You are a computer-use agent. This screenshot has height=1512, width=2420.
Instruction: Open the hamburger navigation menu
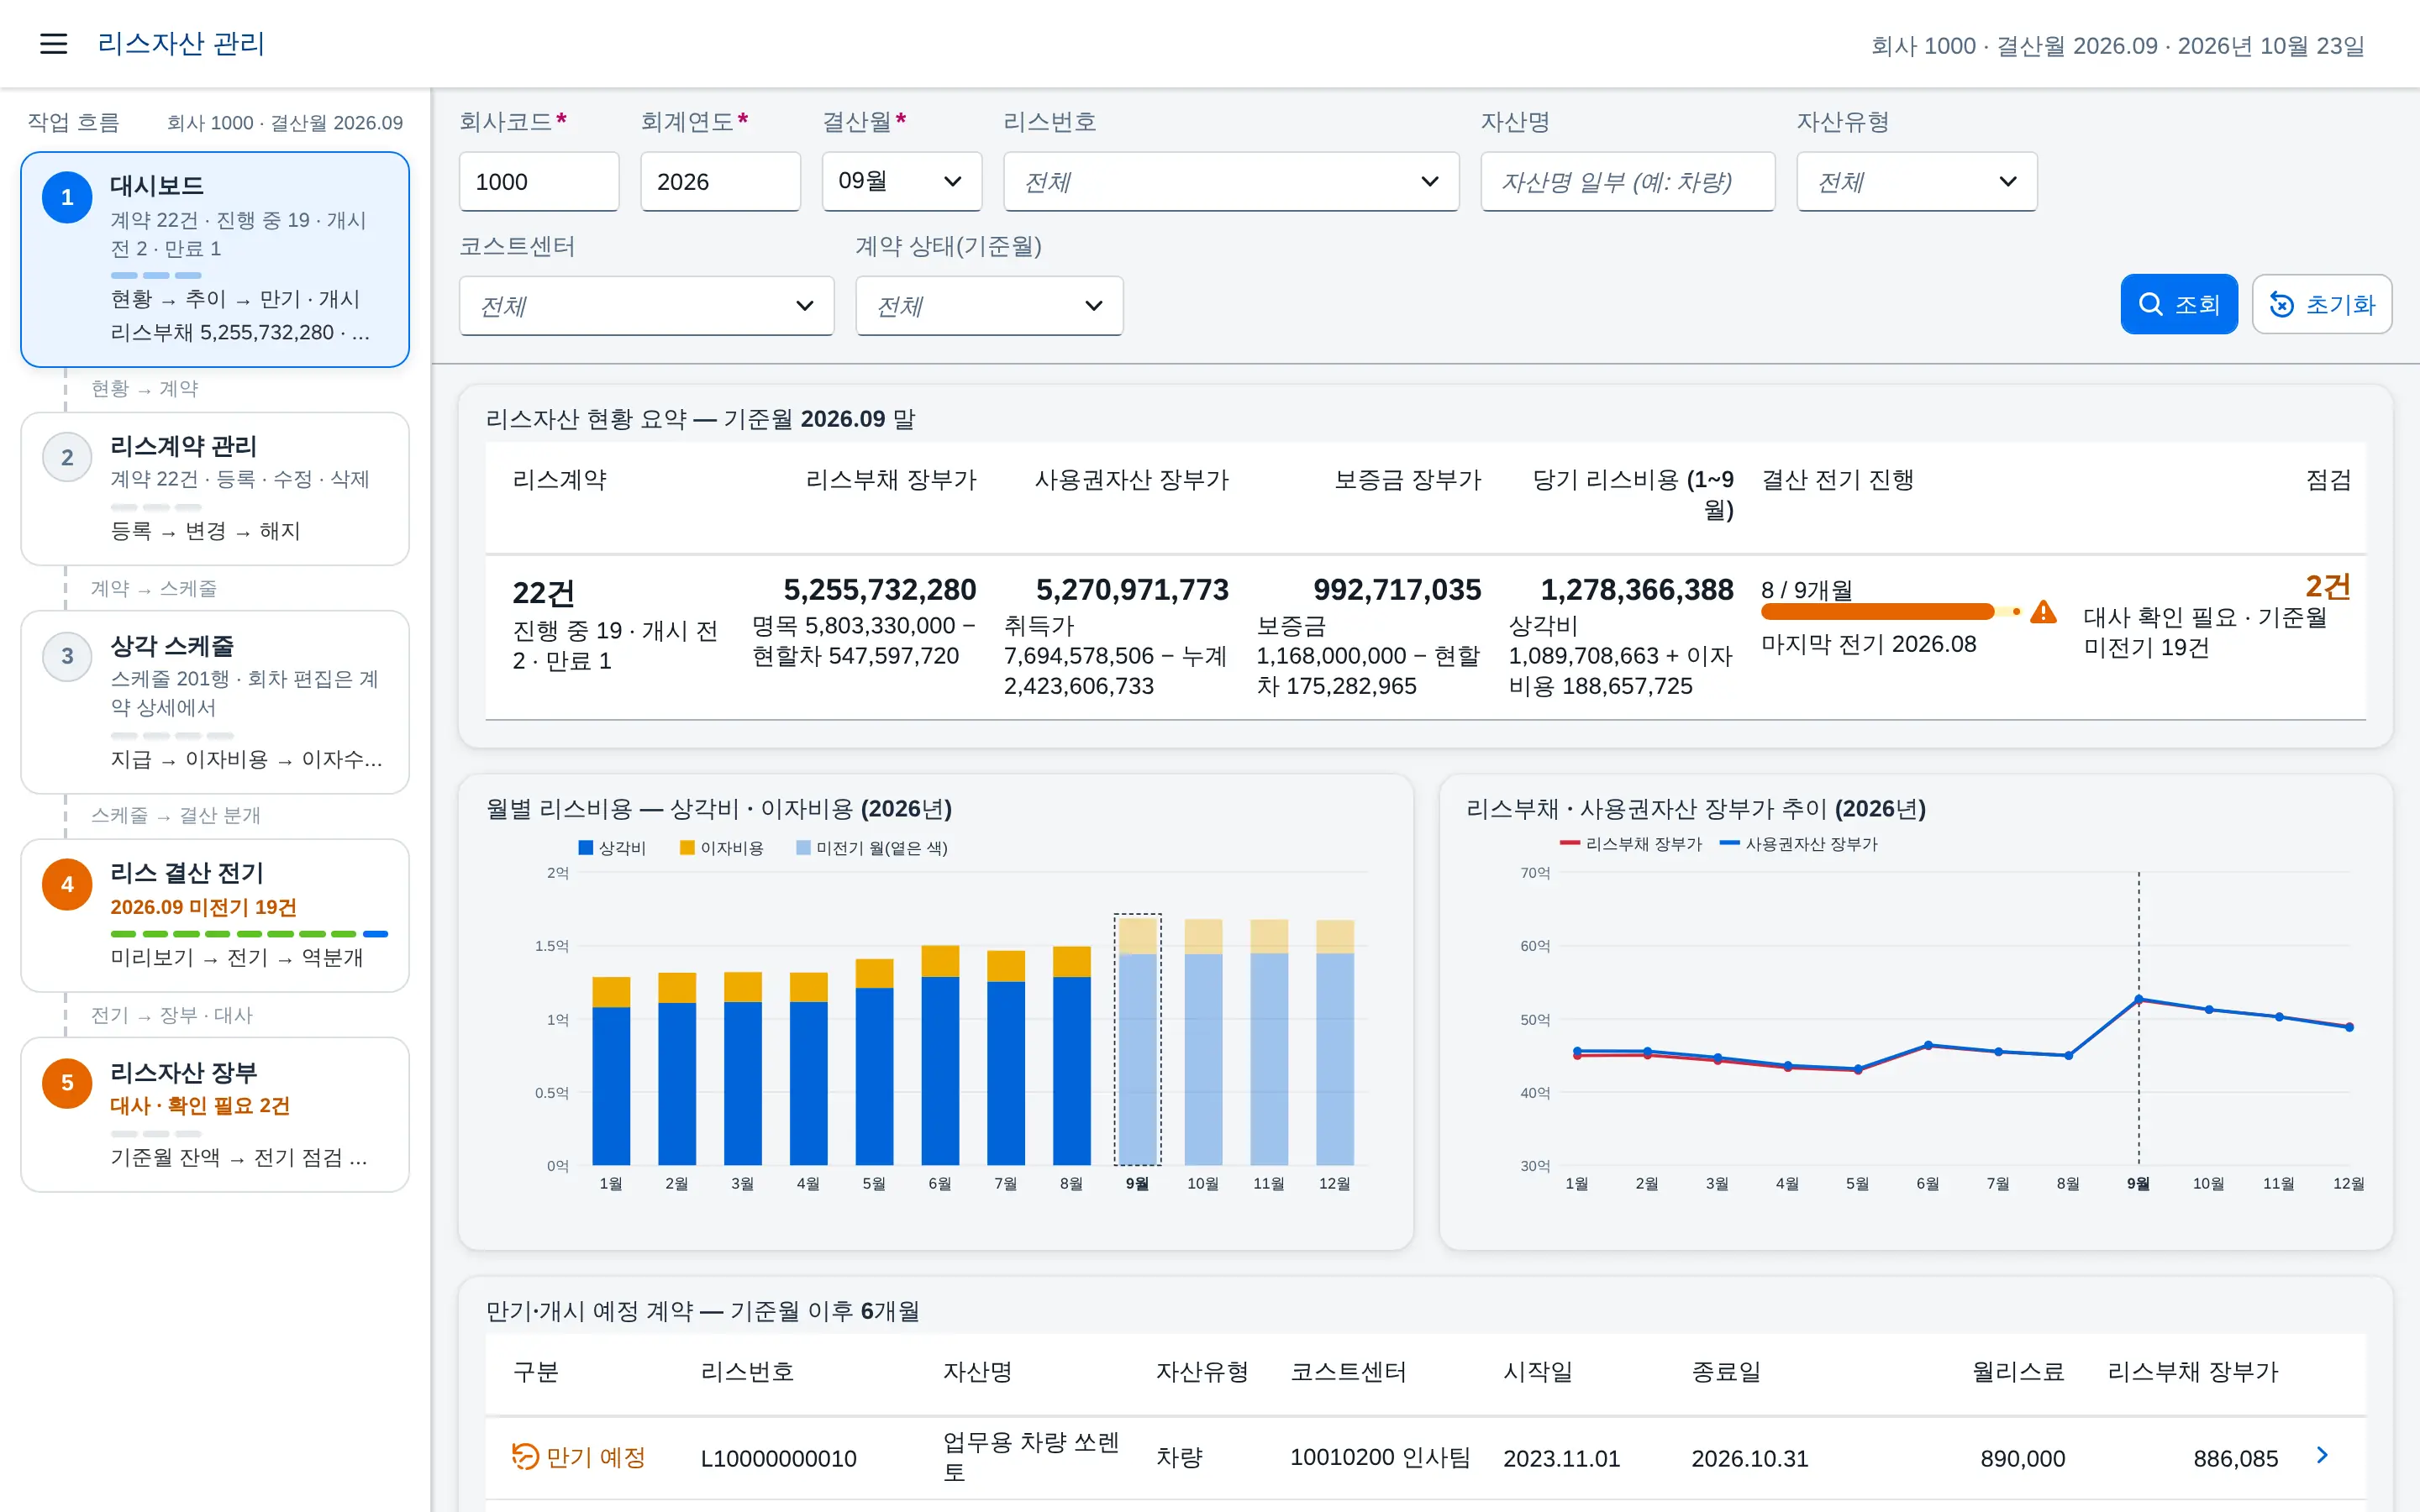[53, 44]
